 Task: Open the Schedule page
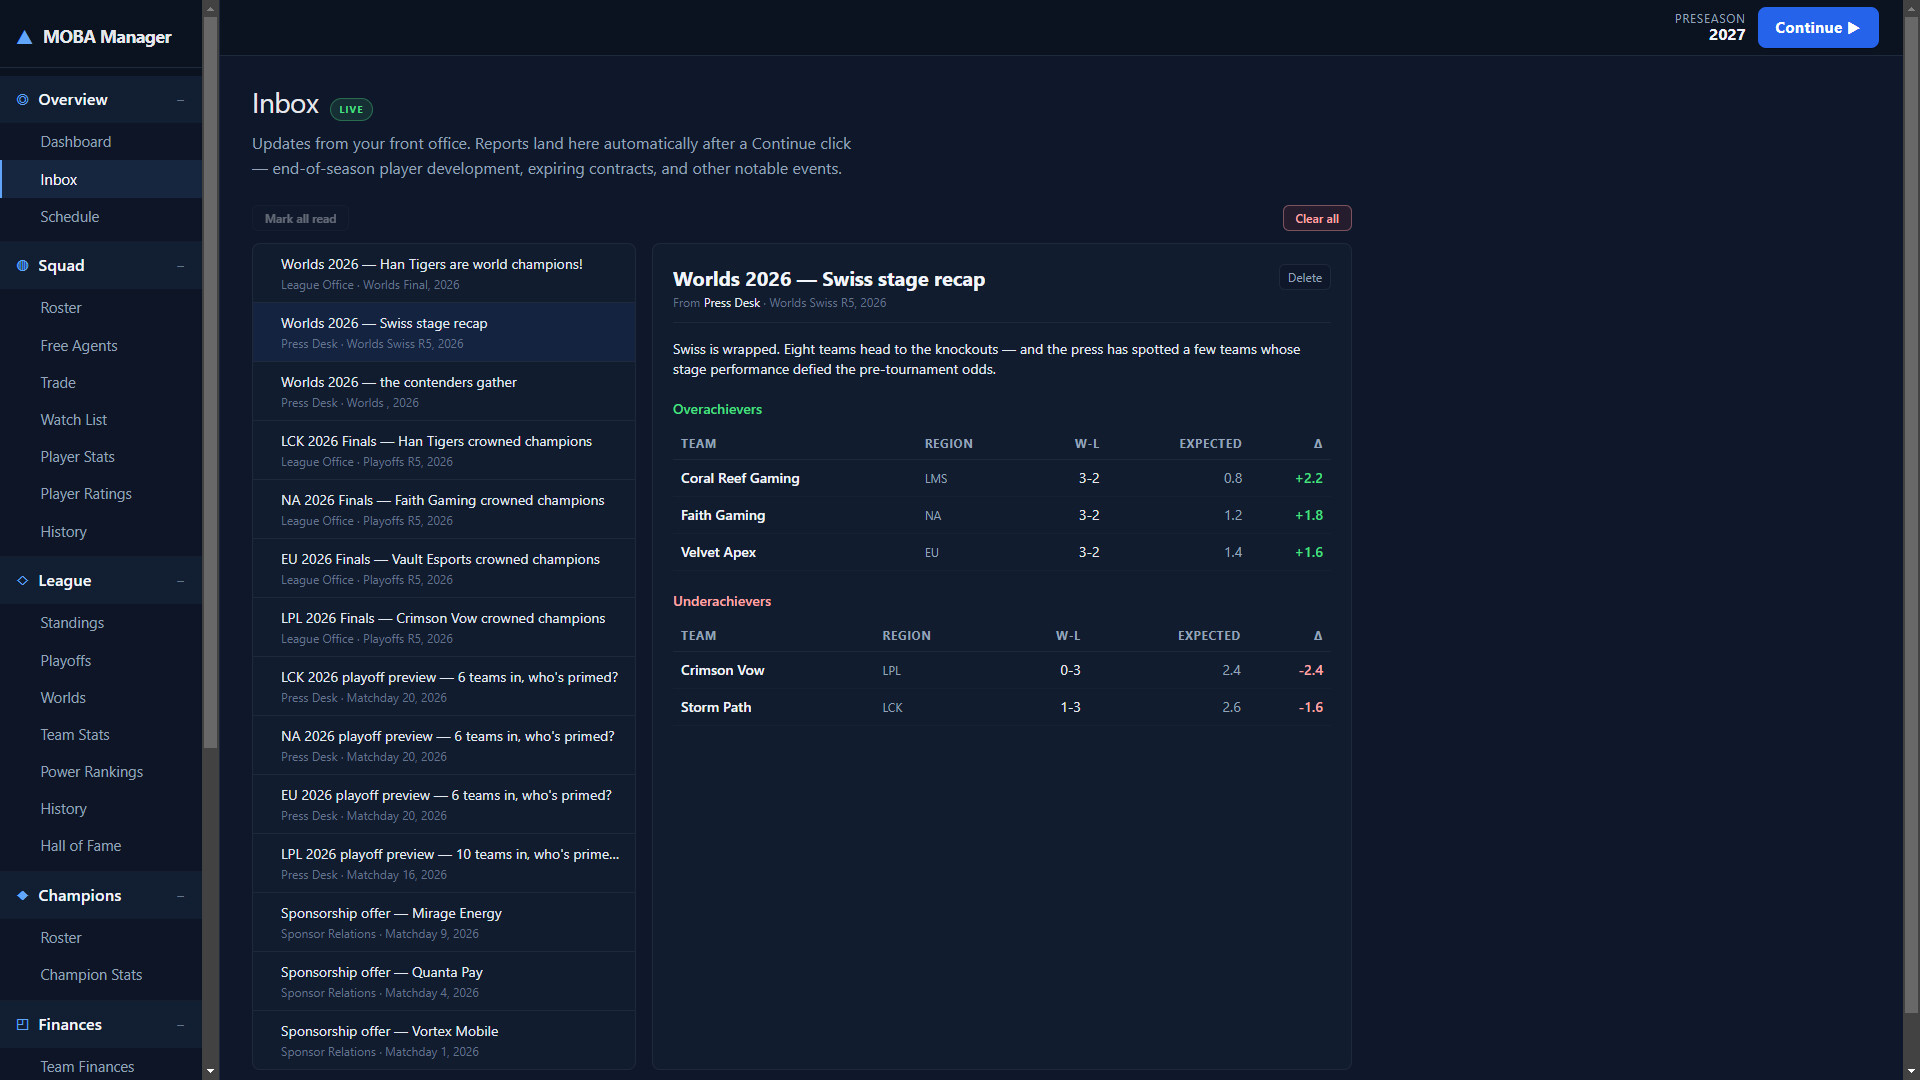tap(101, 217)
